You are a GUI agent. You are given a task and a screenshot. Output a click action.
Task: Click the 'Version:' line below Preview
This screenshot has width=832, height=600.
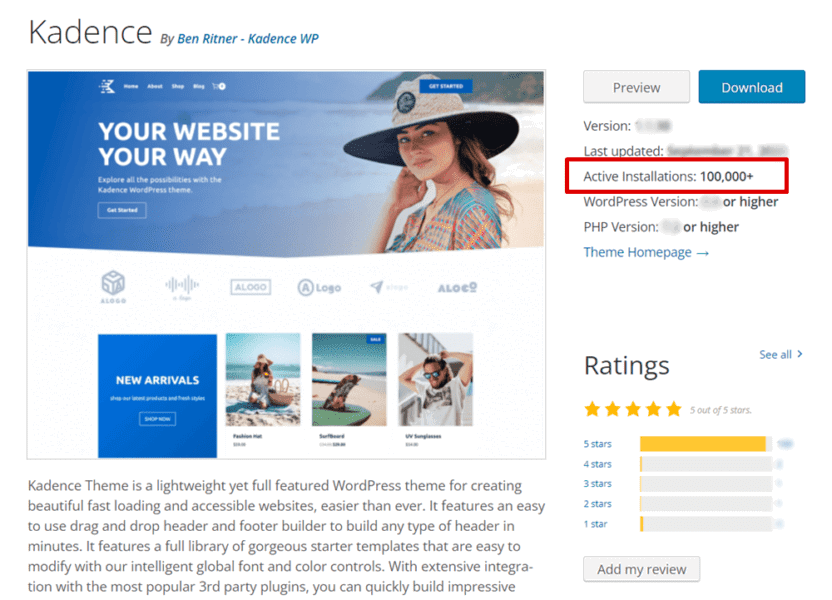pyautogui.click(x=627, y=126)
